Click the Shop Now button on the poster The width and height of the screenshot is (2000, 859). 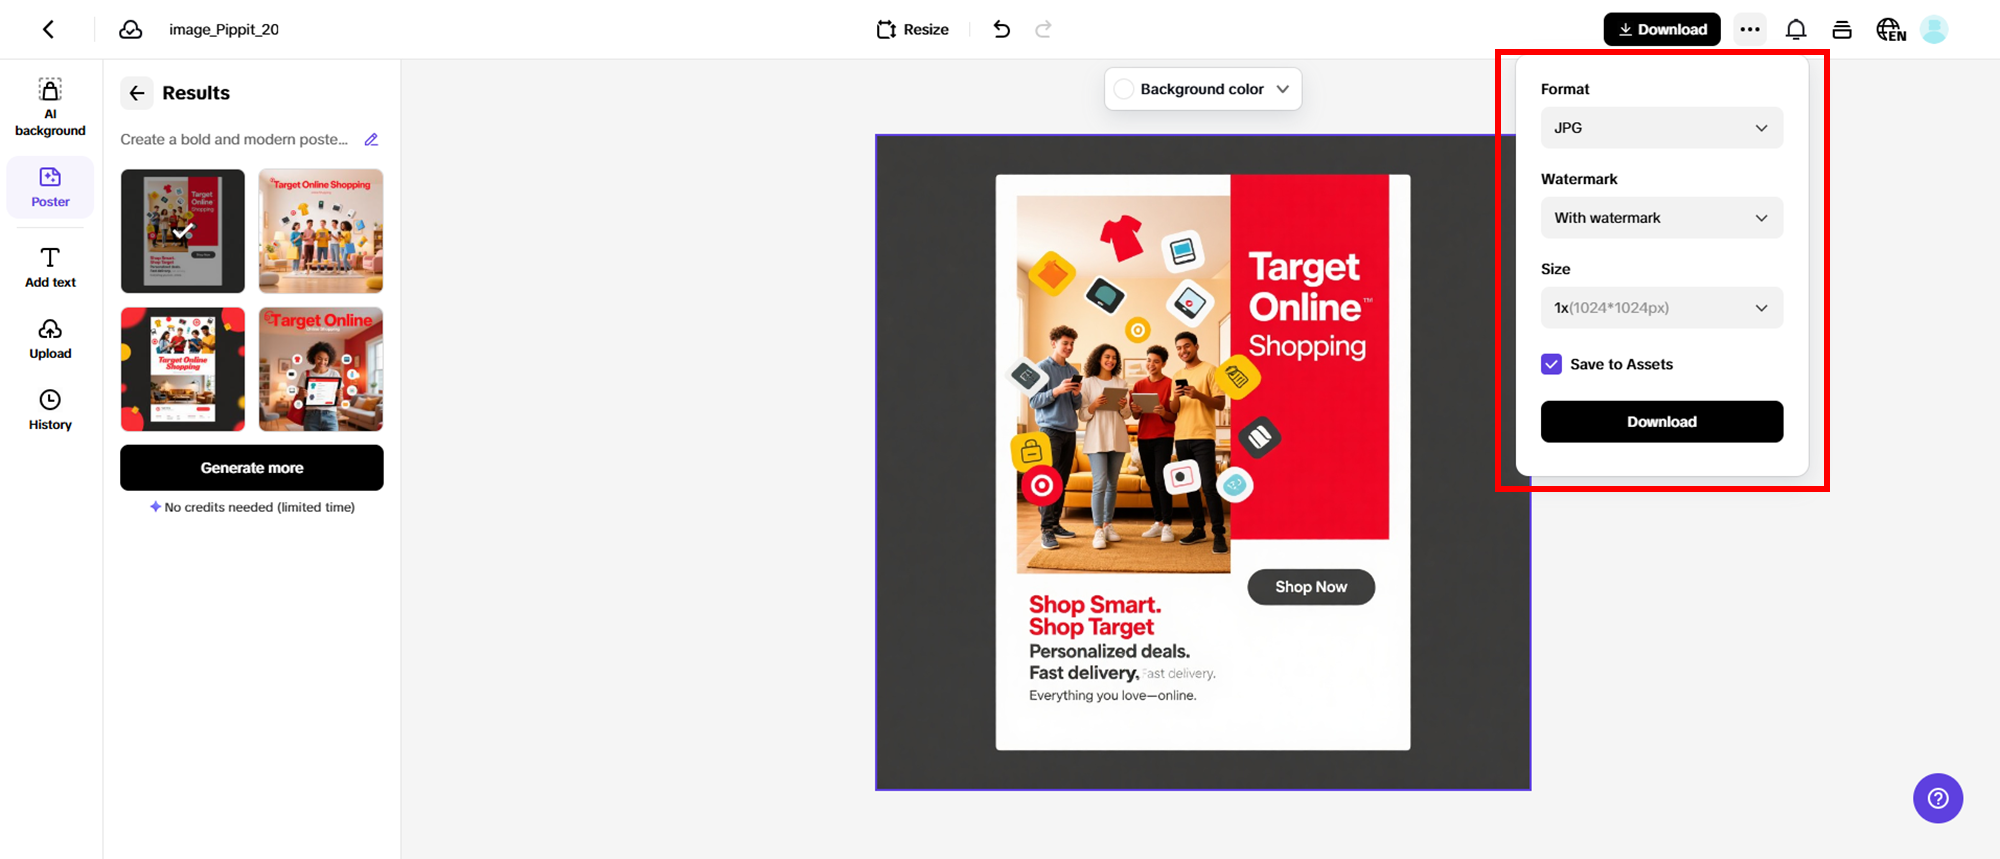(1311, 587)
